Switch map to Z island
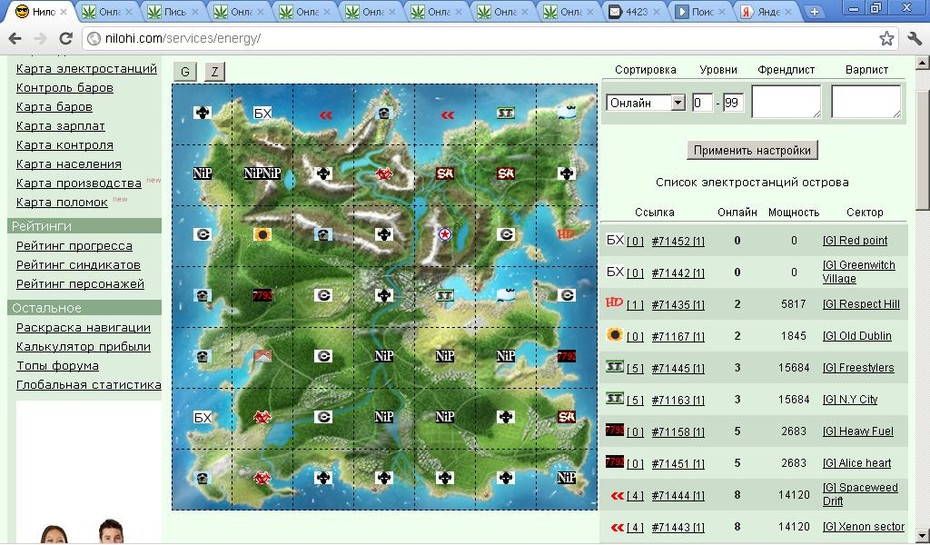This screenshot has height=545, width=930. (215, 72)
